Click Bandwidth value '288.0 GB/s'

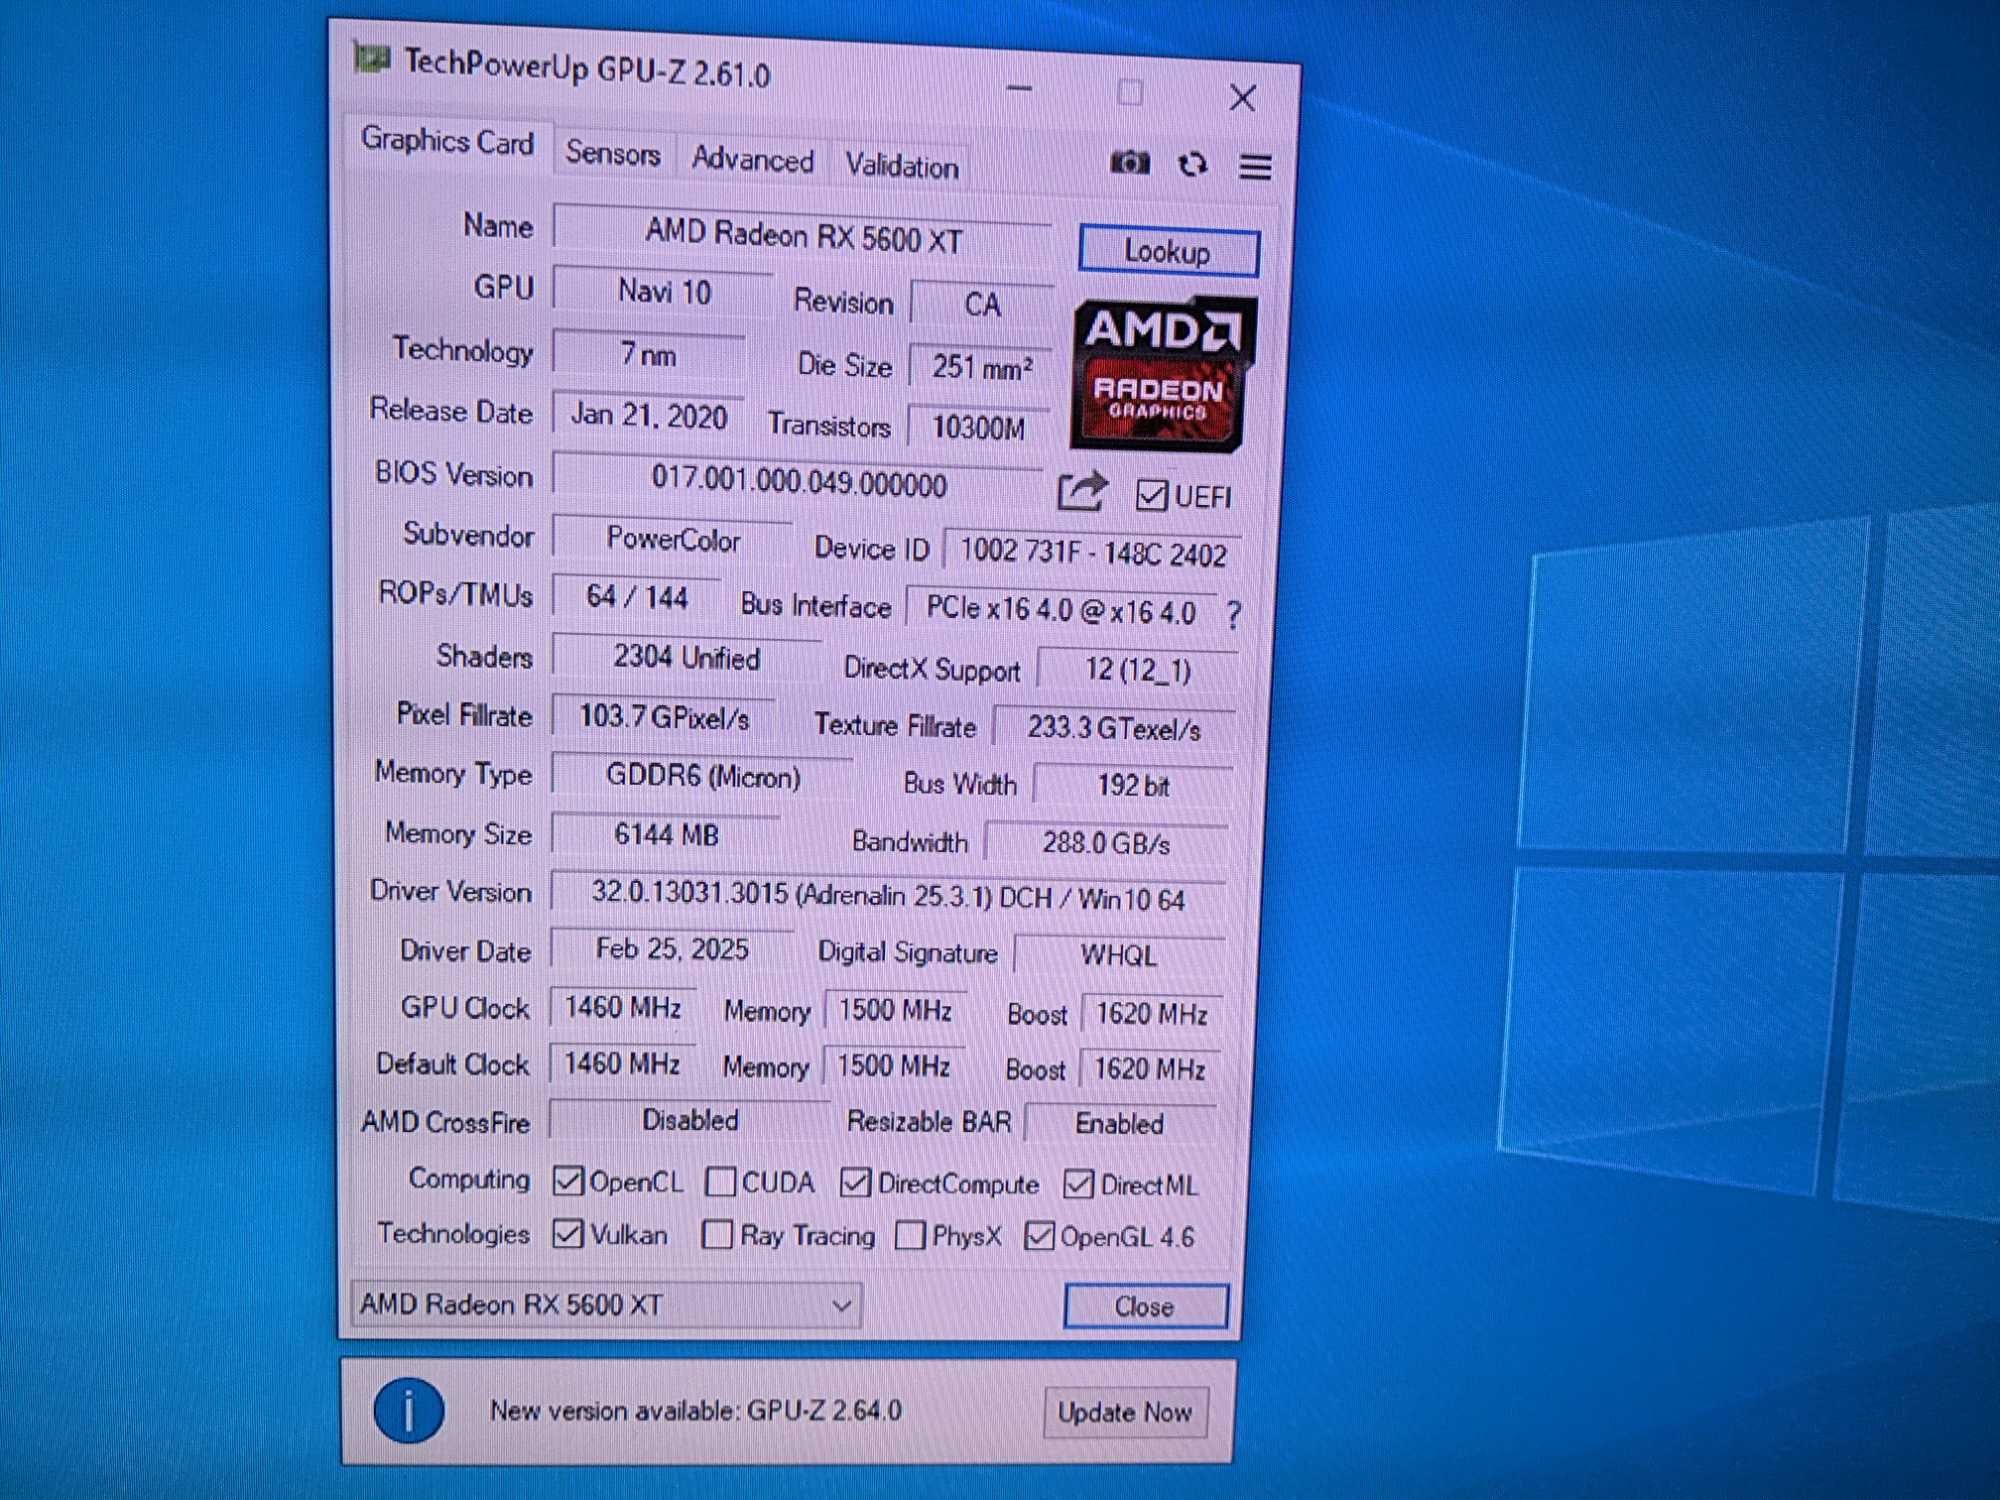(1106, 843)
